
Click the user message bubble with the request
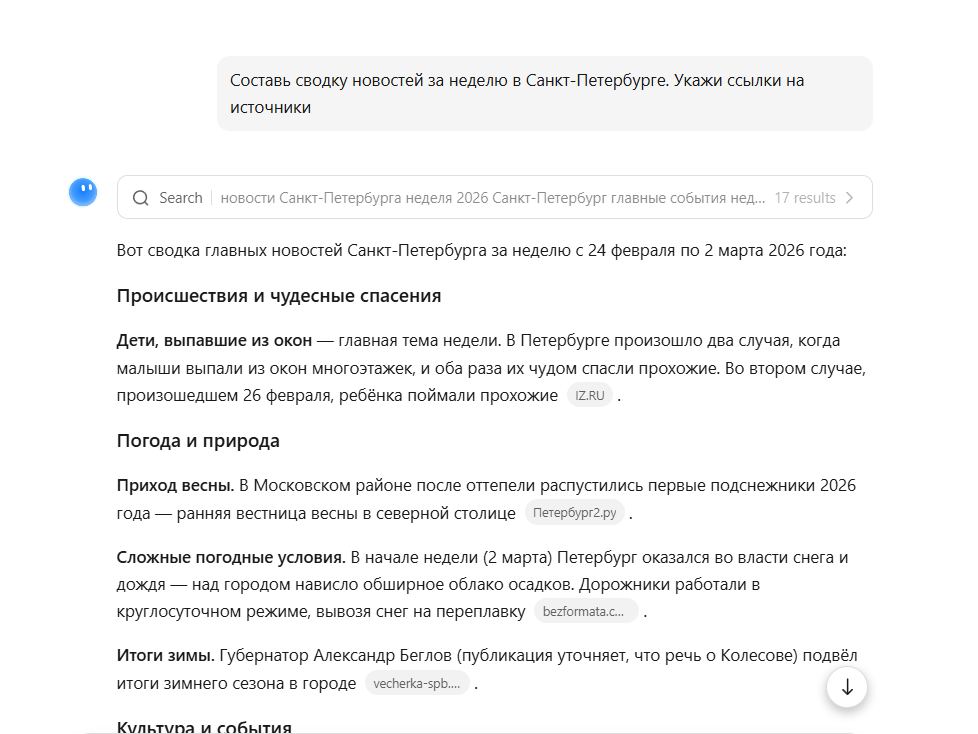(544, 93)
